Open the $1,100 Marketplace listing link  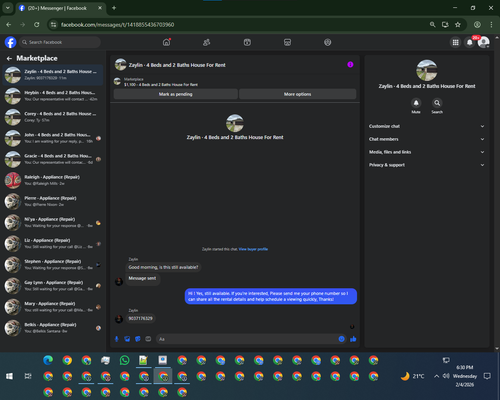(x=161, y=85)
